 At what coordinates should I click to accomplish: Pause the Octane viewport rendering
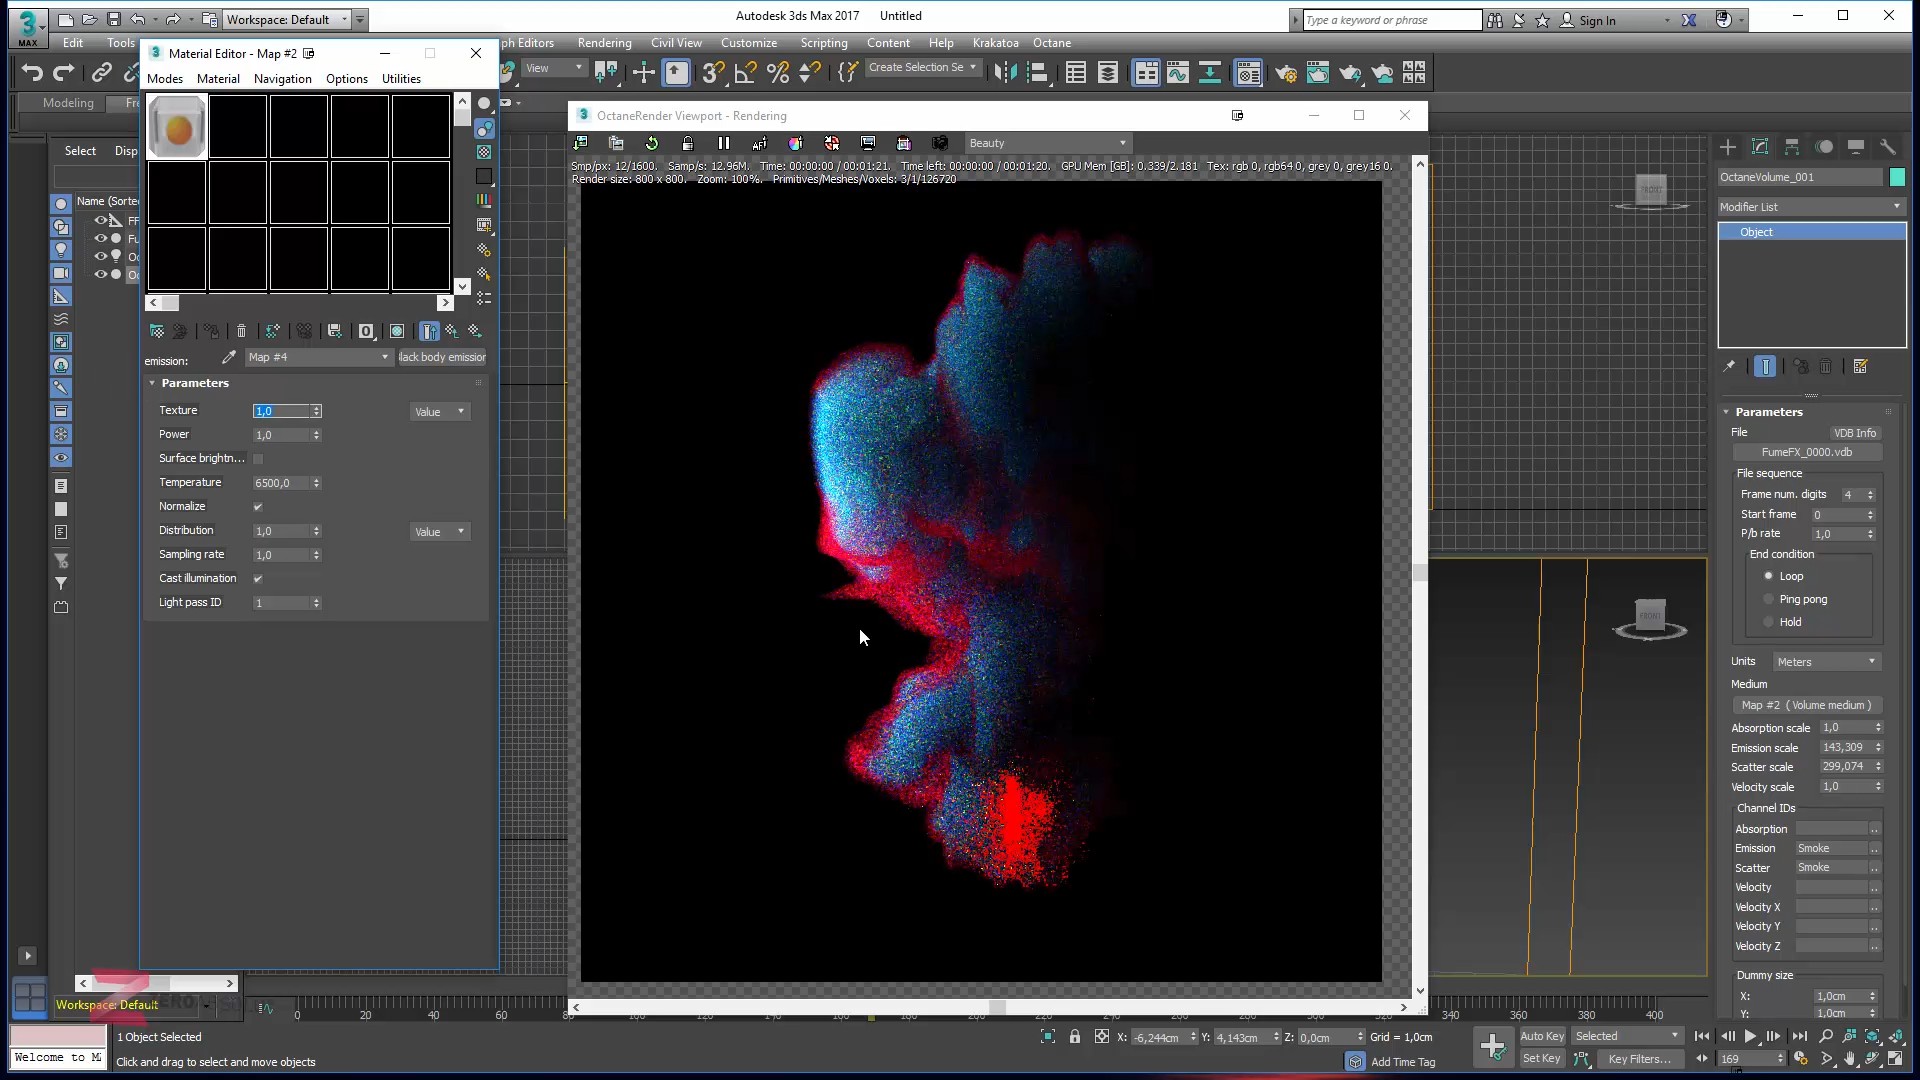(x=724, y=143)
